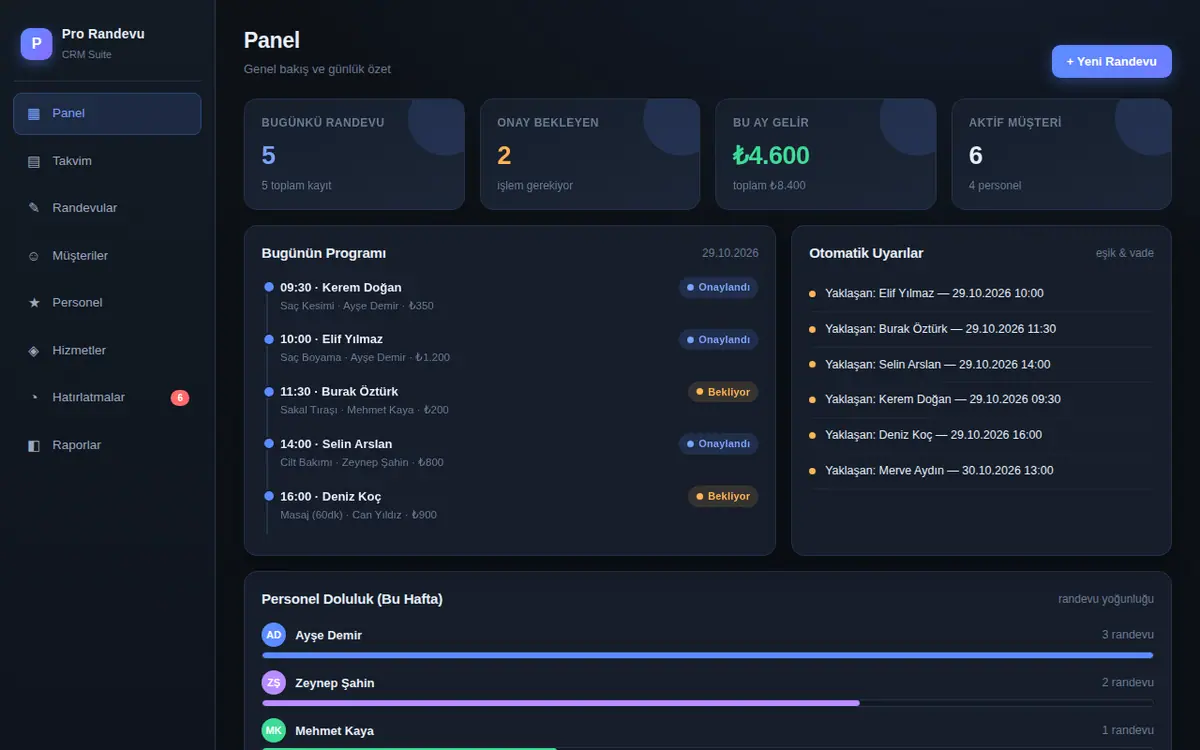Click the Merve Aydın upcoming alert
The image size is (1200, 750).
(981, 471)
